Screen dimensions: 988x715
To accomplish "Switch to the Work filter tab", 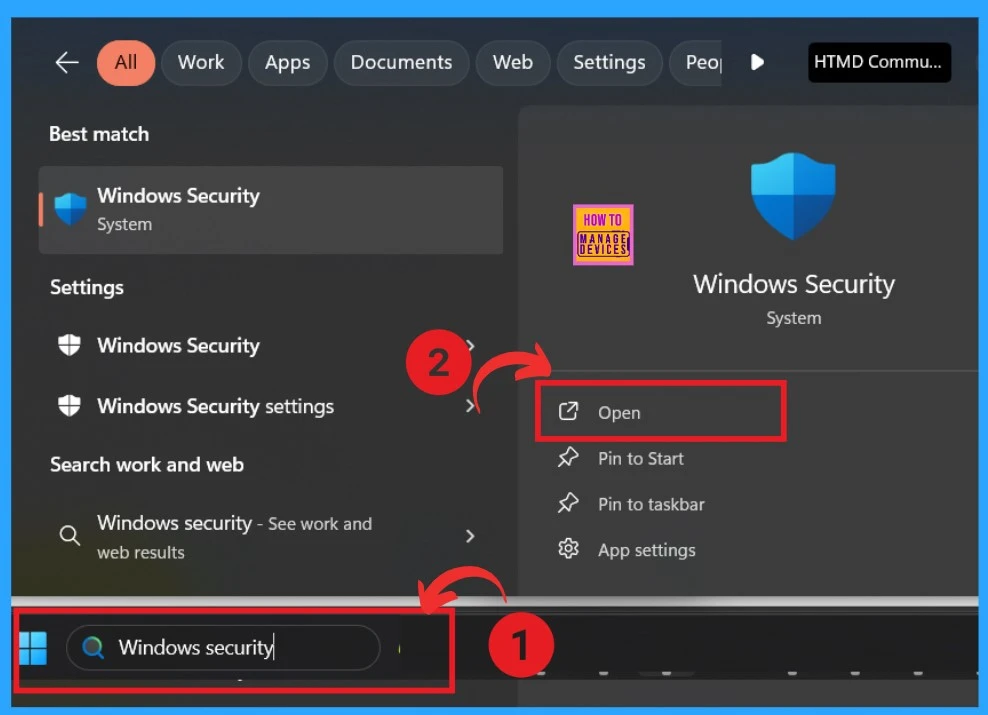I will (201, 62).
